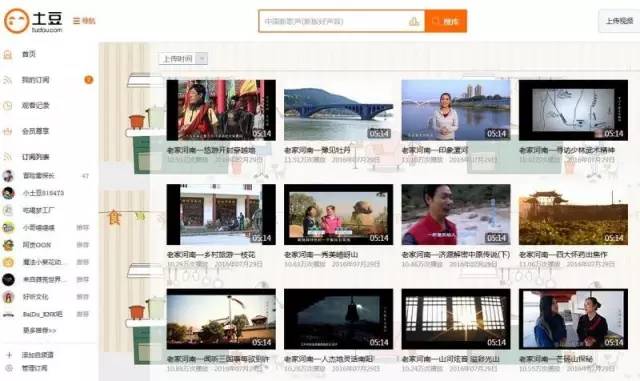
Task: Click the title text '老家河南—四大怀药出焦作'
Action: click(x=563, y=255)
